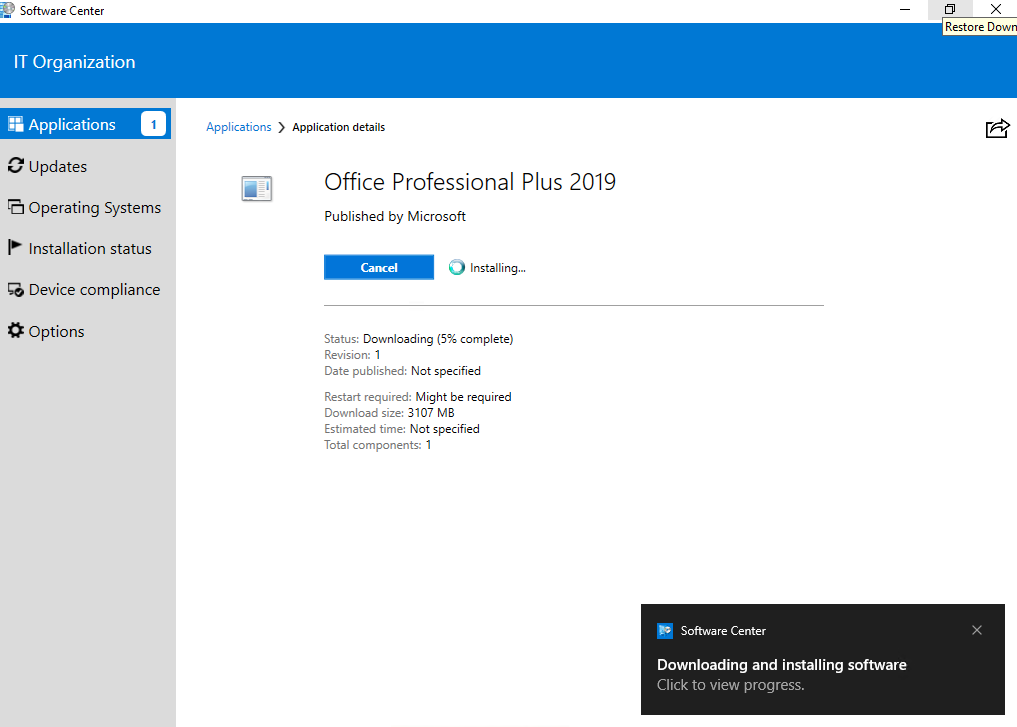Click Office Professional Plus 2019 title
The height and width of the screenshot is (727, 1017).
click(x=470, y=182)
